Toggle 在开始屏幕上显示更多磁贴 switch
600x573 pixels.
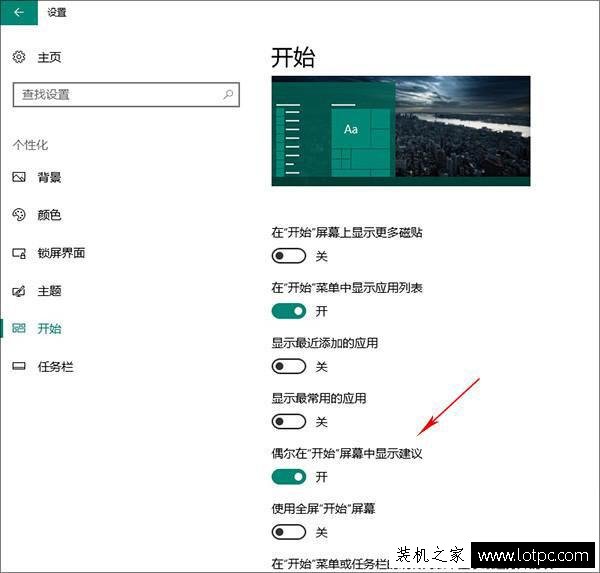pos(289,256)
